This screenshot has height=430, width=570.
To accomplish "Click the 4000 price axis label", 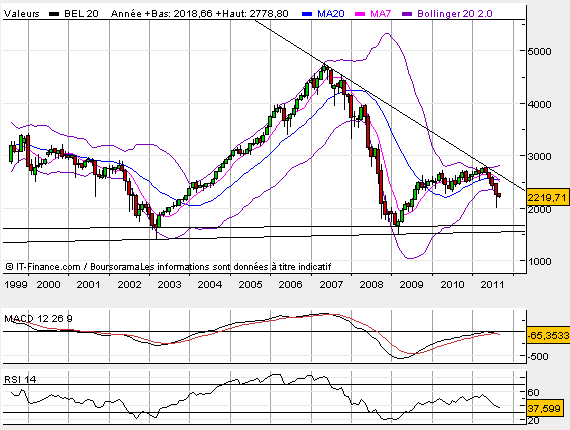I will click(539, 104).
